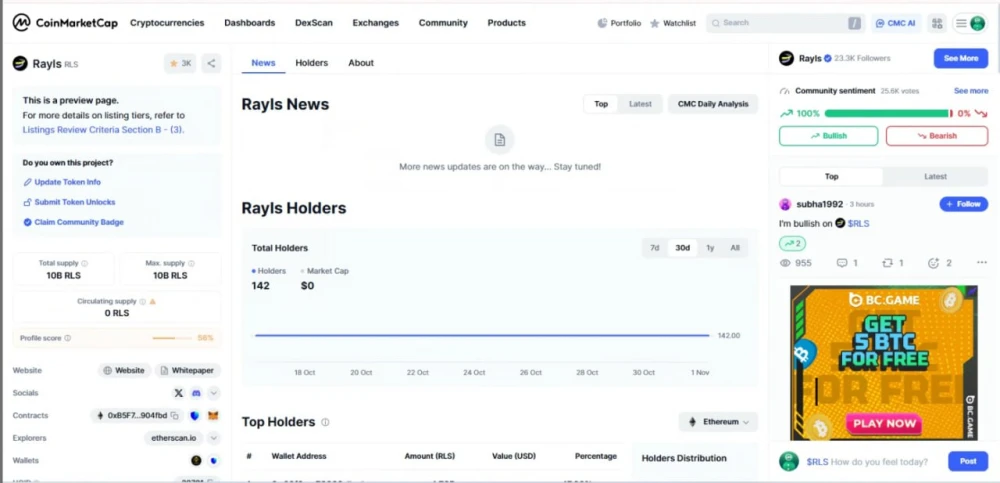
Task: Click the share icon next to Rayls
Action: [211, 63]
